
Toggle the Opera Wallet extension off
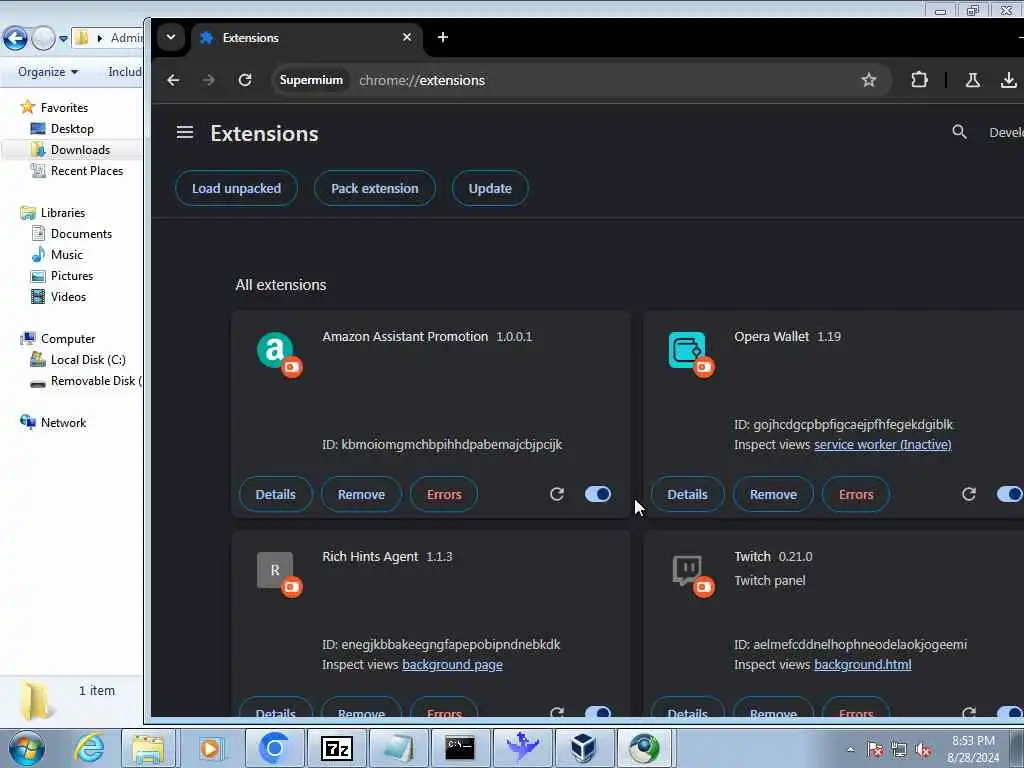(1010, 494)
